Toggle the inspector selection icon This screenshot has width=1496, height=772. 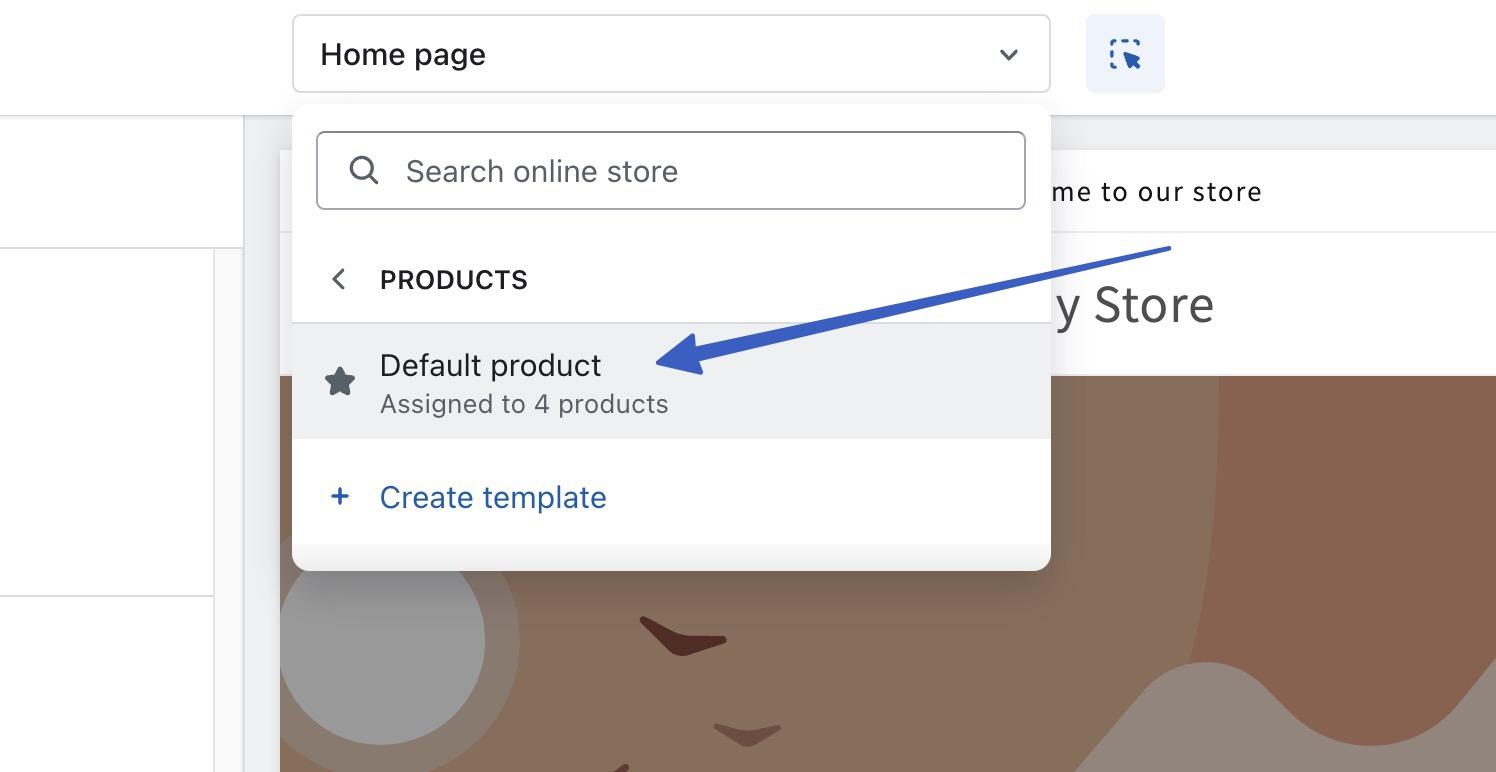pos(1125,54)
